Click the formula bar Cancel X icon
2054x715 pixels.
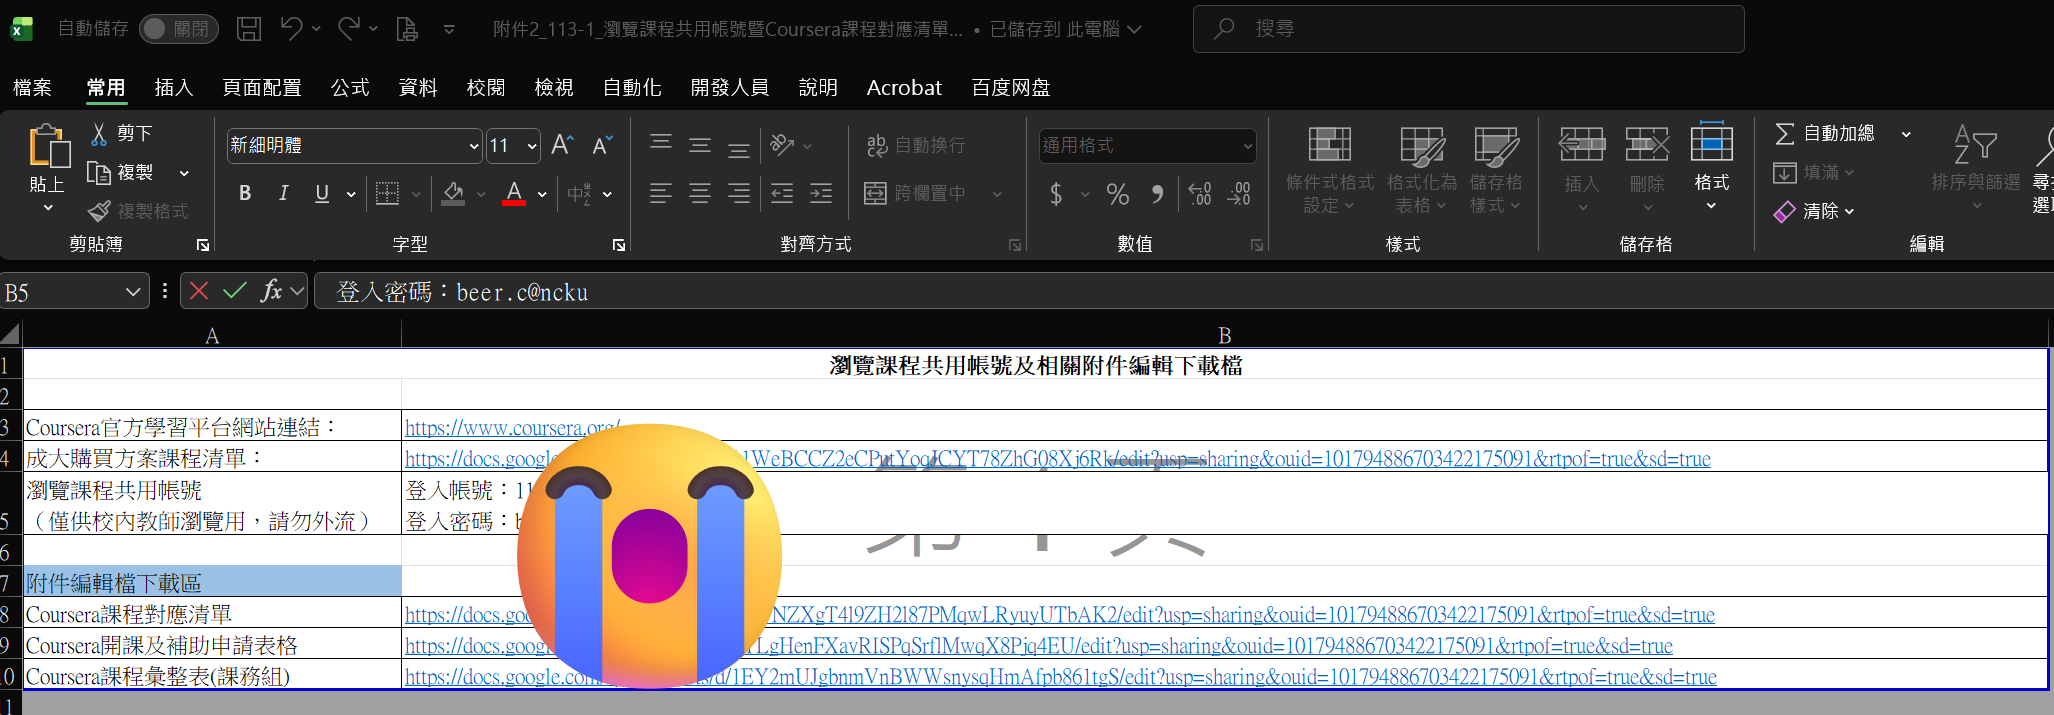click(199, 291)
